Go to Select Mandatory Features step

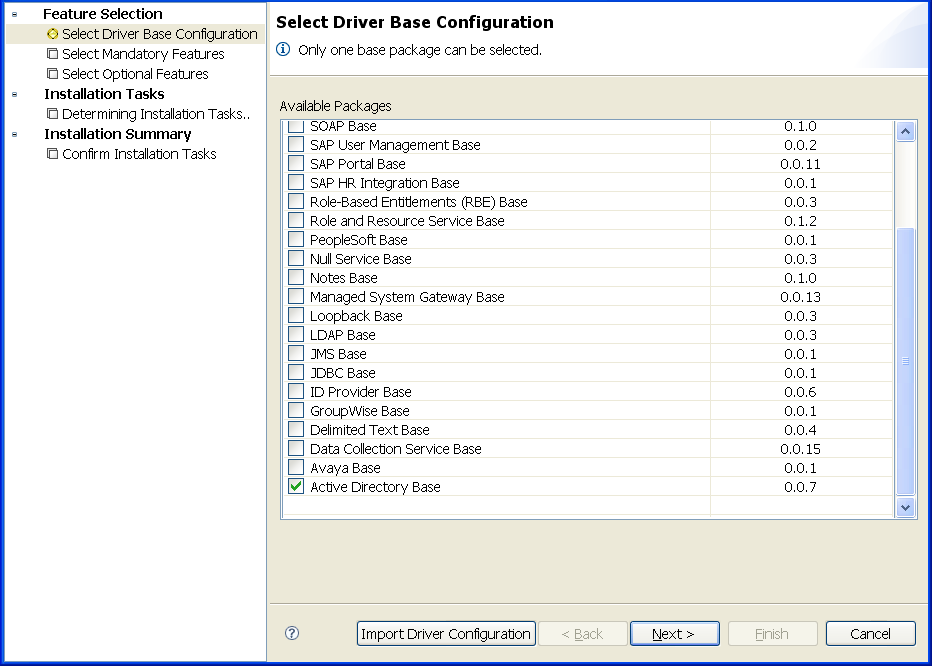pyautogui.click(x=143, y=54)
